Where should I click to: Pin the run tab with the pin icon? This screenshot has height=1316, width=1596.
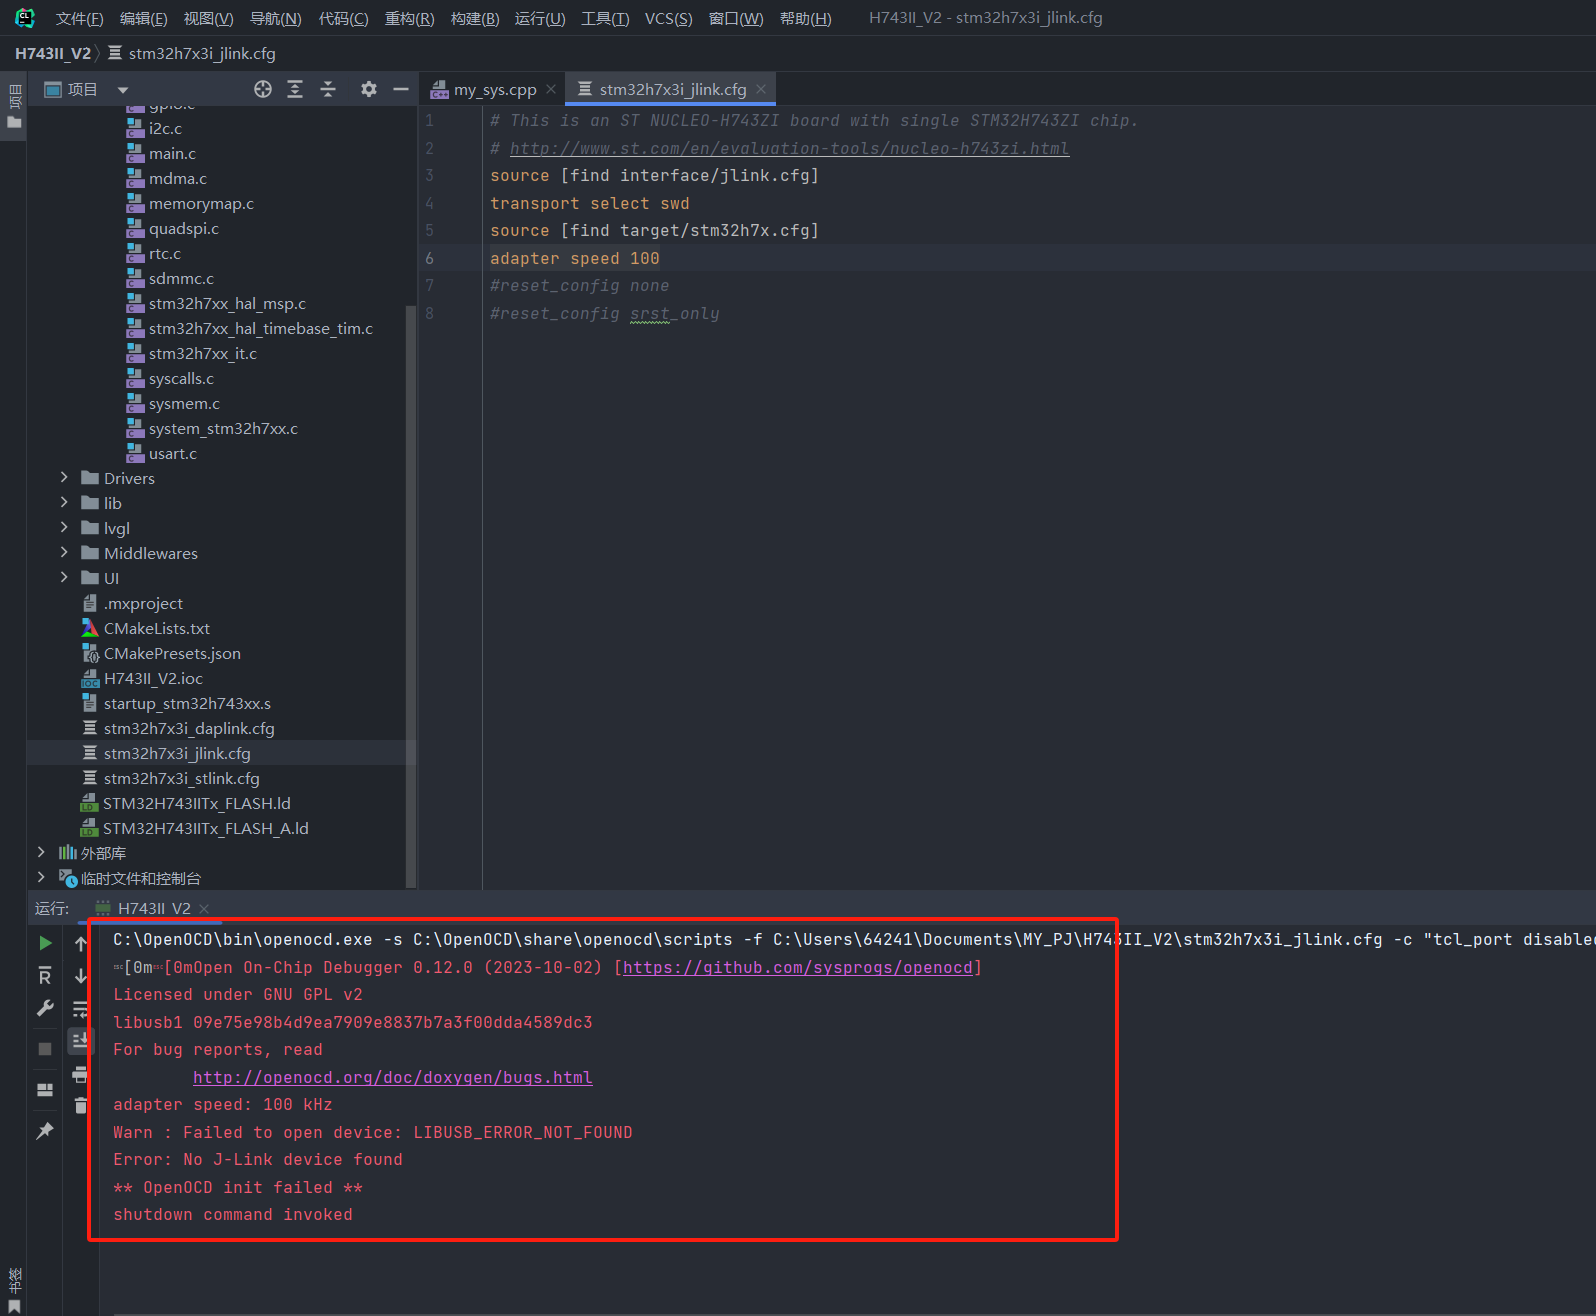(x=45, y=1131)
